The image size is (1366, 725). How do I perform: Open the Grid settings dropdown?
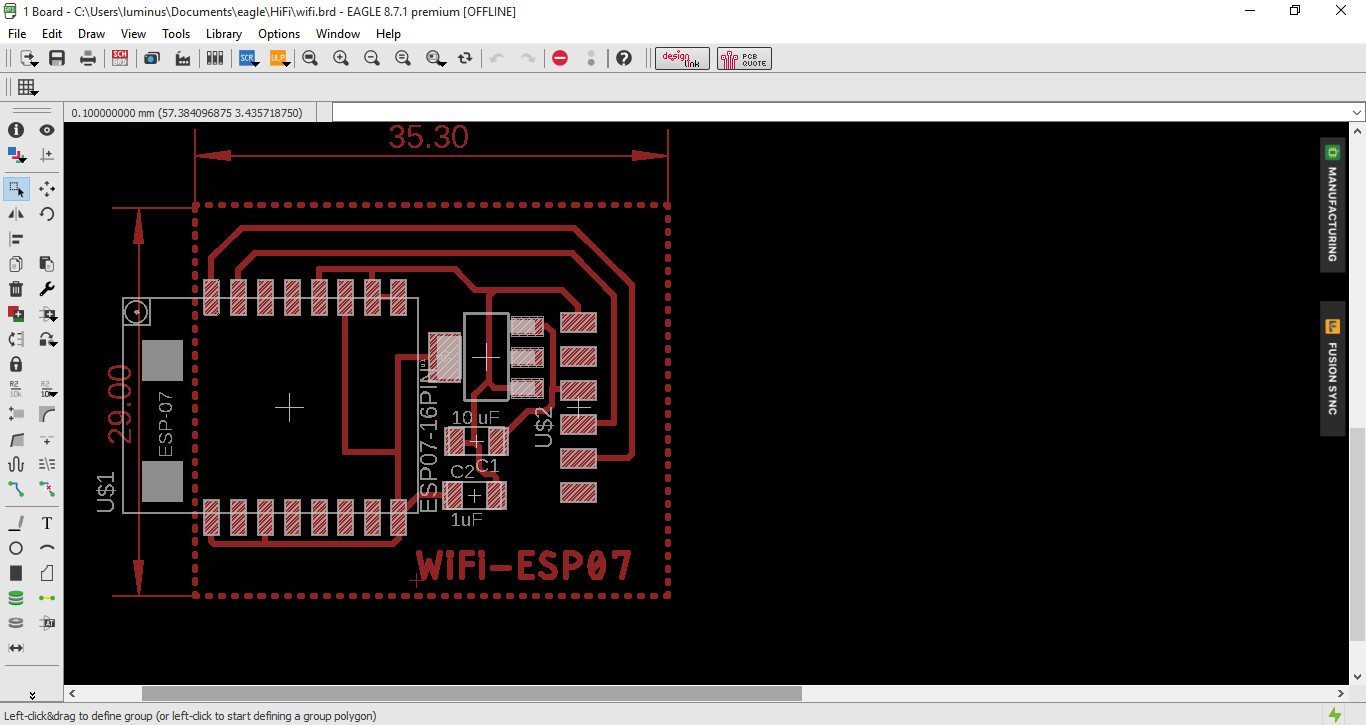click(28, 87)
